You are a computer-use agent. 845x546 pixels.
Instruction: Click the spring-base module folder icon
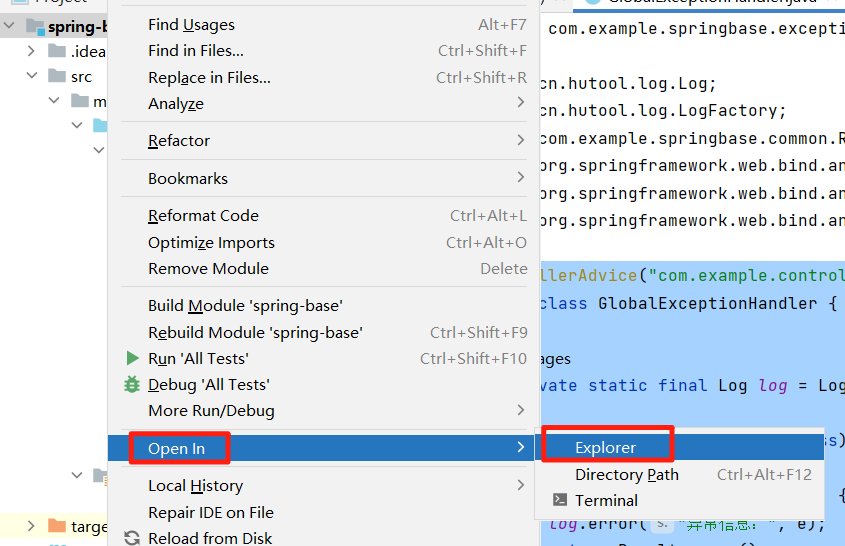(35, 26)
